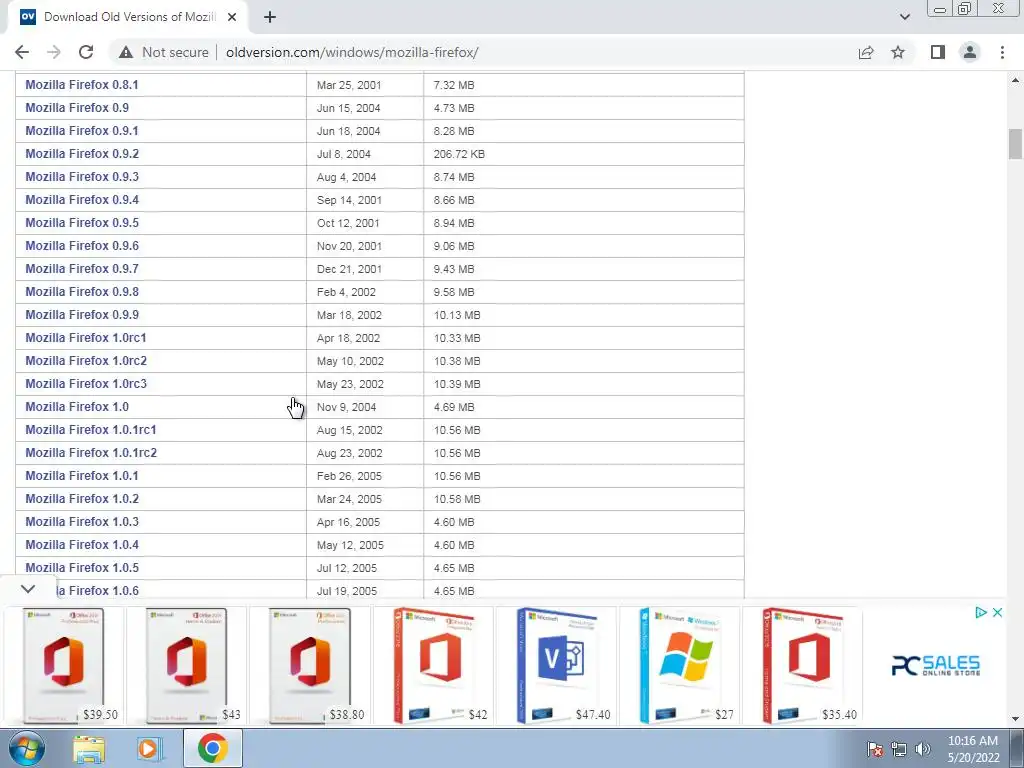
Task: Bookmark this page with the star
Action: [x=898, y=52]
